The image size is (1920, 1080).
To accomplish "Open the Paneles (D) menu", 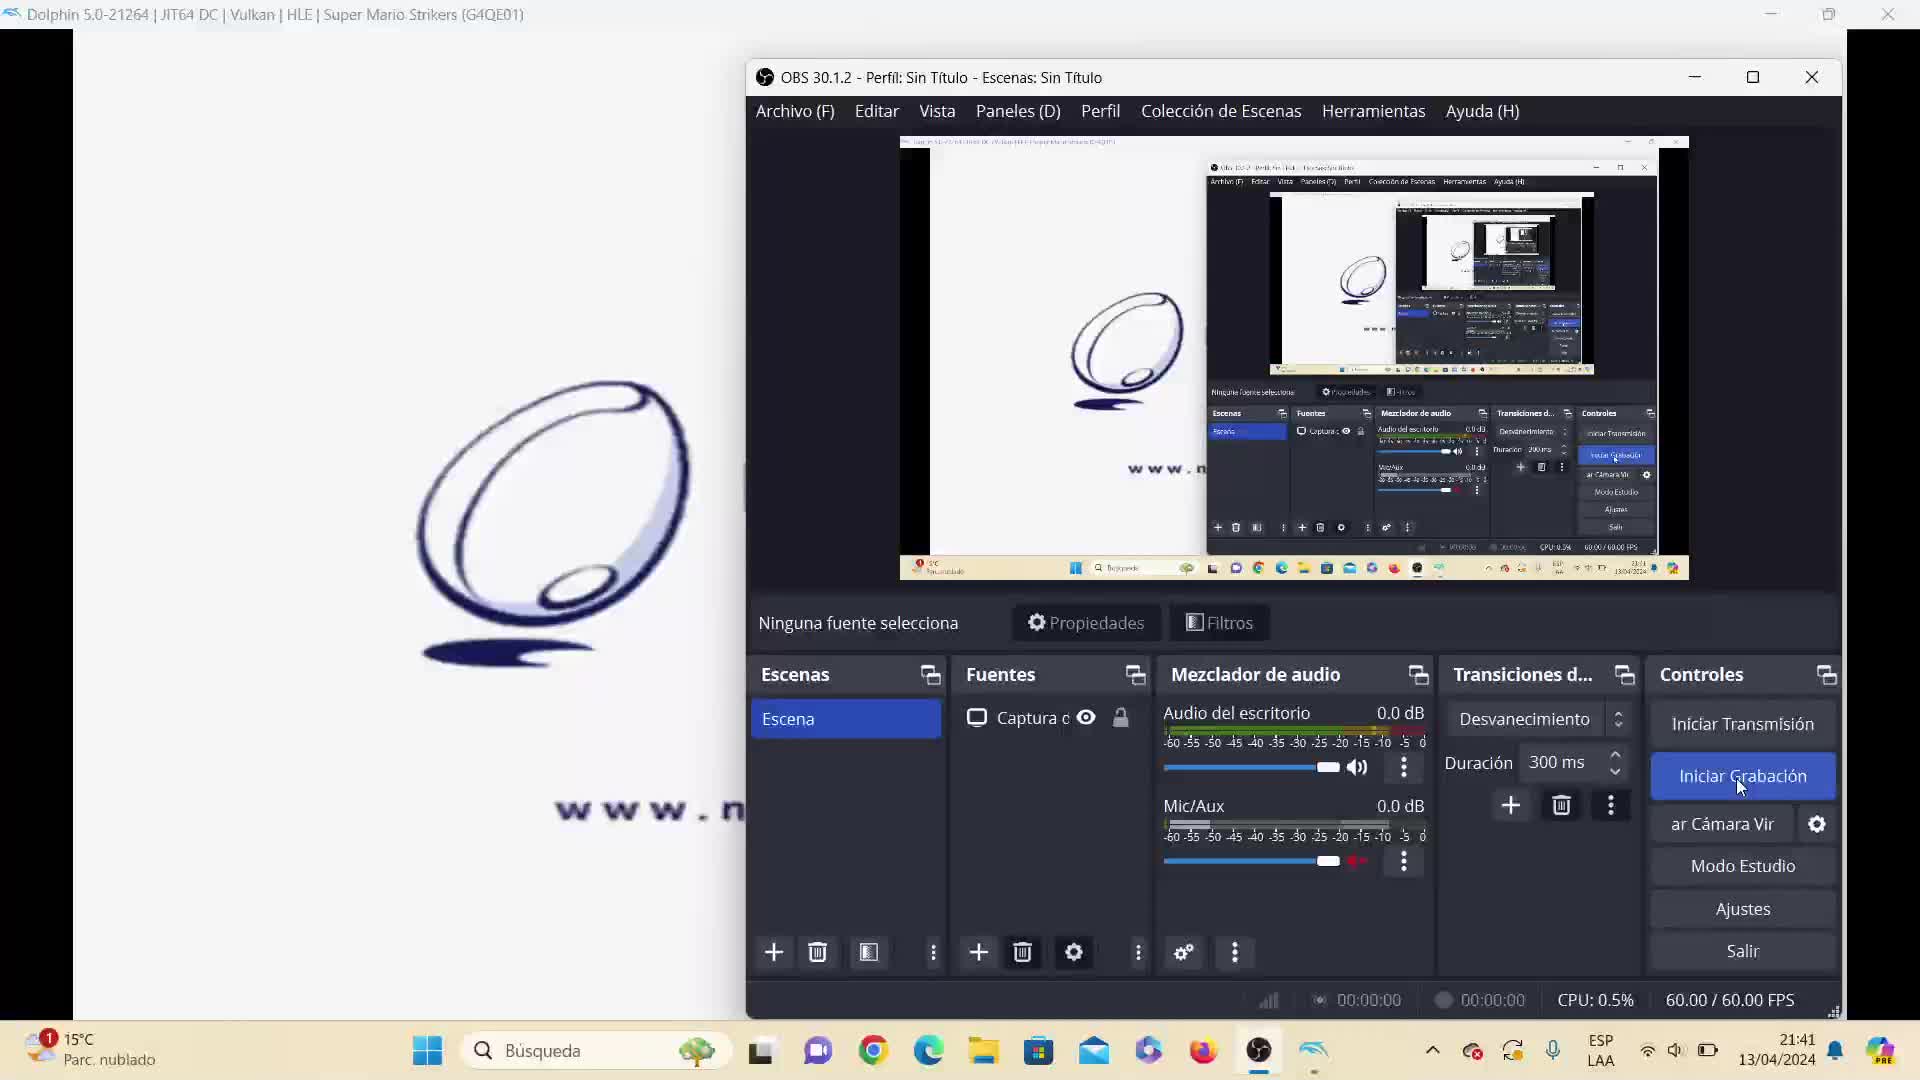I will (1018, 111).
